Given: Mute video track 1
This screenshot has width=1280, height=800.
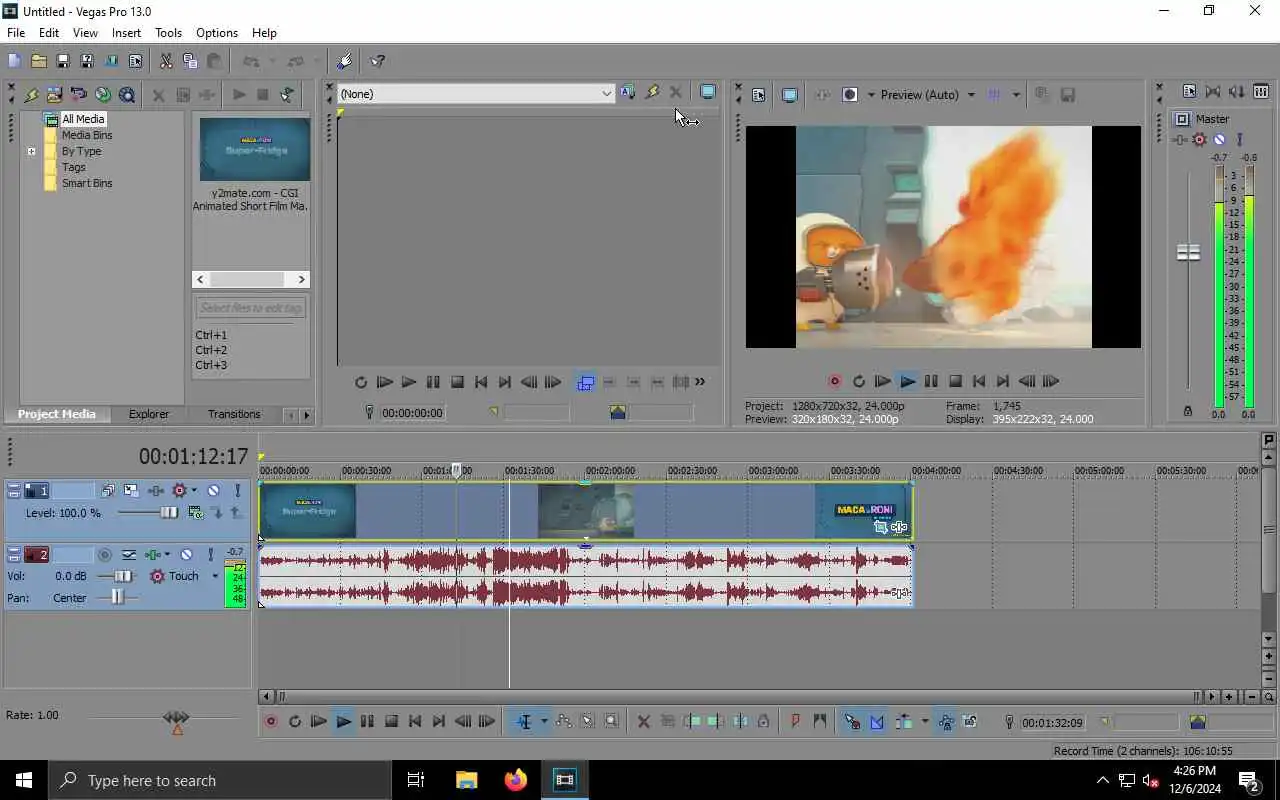Looking at the screenshot, I should pos(213,490).
